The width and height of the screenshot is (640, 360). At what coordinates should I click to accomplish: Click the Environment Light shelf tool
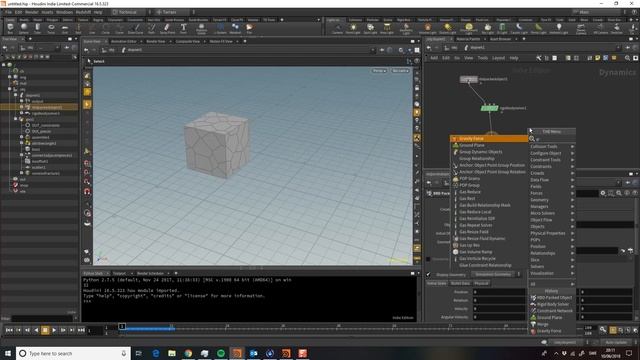pyautogui.click(x=469, y=28)
